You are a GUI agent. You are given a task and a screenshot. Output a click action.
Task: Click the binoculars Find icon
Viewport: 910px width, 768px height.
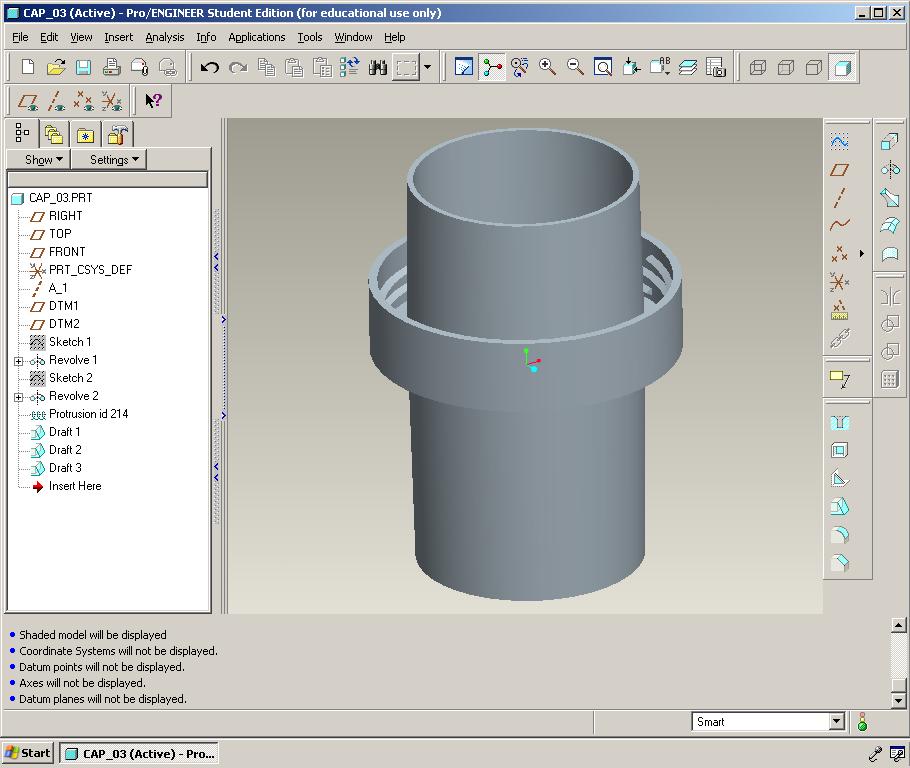(x=377, y=68)
